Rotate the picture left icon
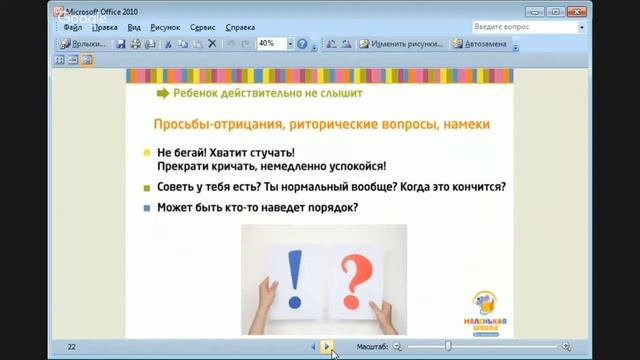This screenshot has width=640, height=360. click(x=331, y=44)
